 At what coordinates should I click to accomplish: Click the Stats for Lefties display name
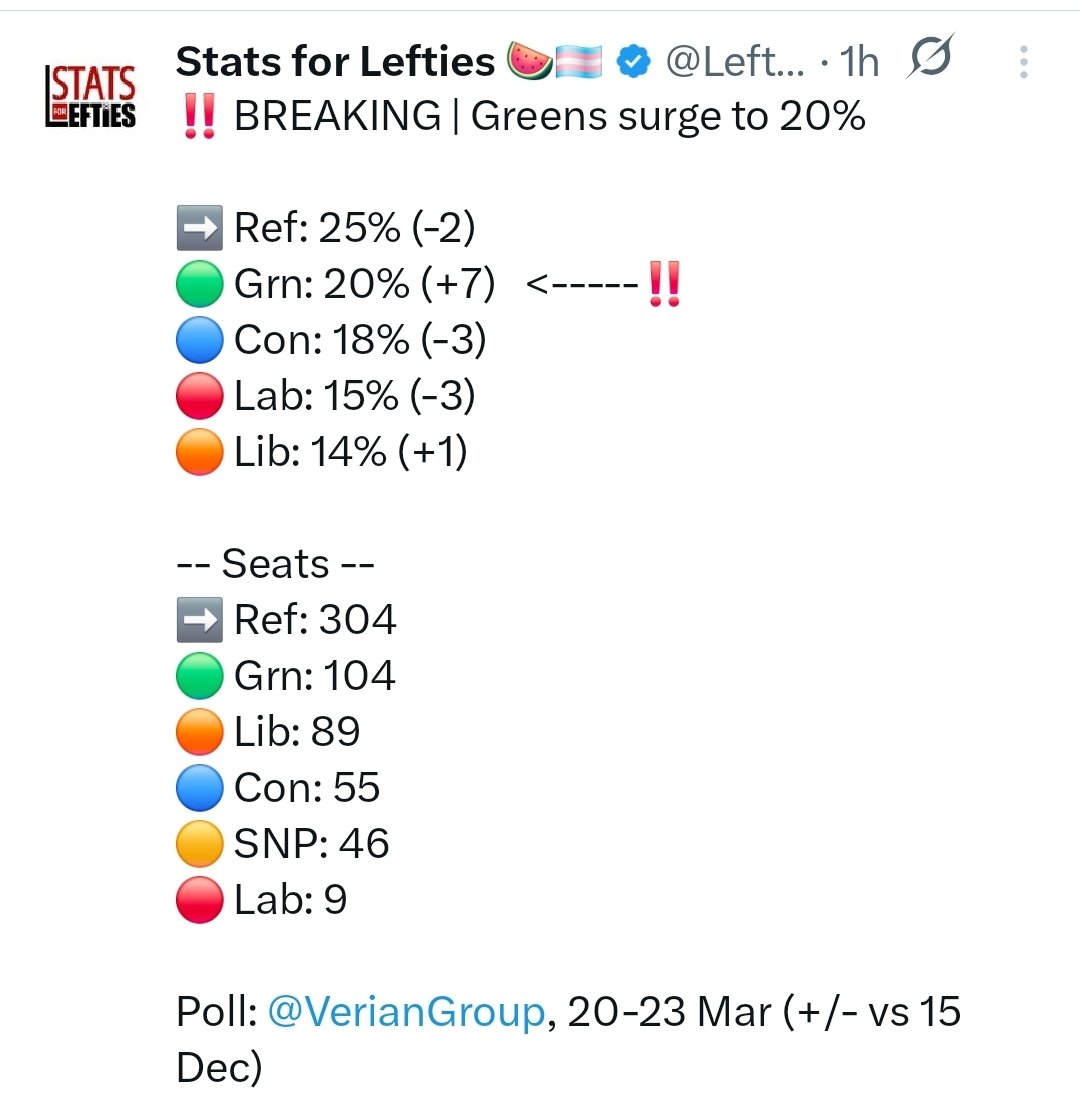(x=336, y=62)
